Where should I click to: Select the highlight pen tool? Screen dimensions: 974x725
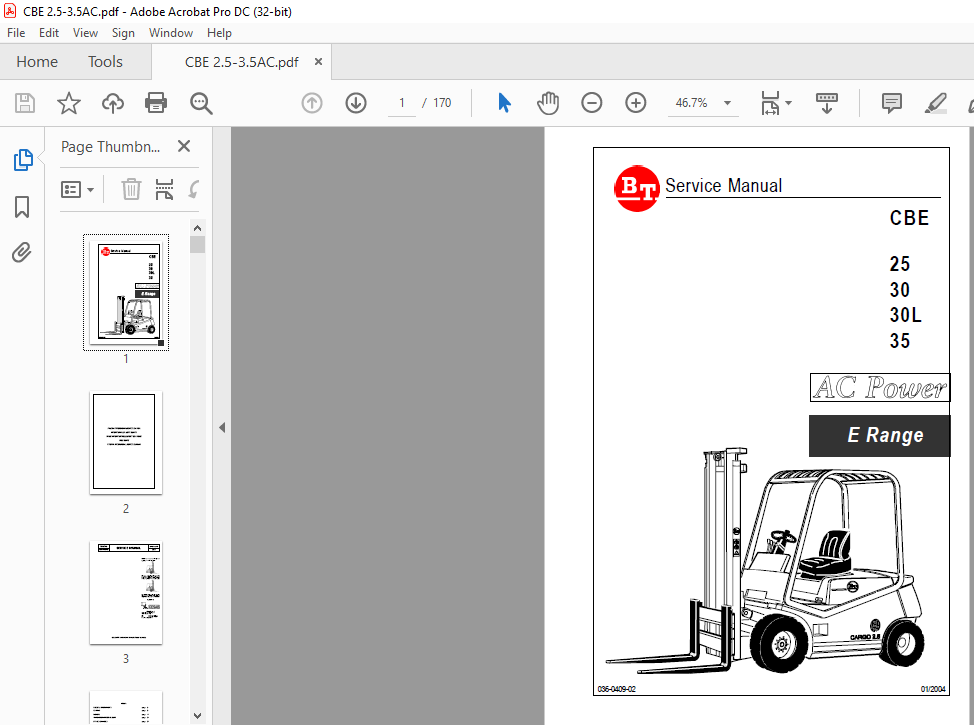[x=935, y=103]
